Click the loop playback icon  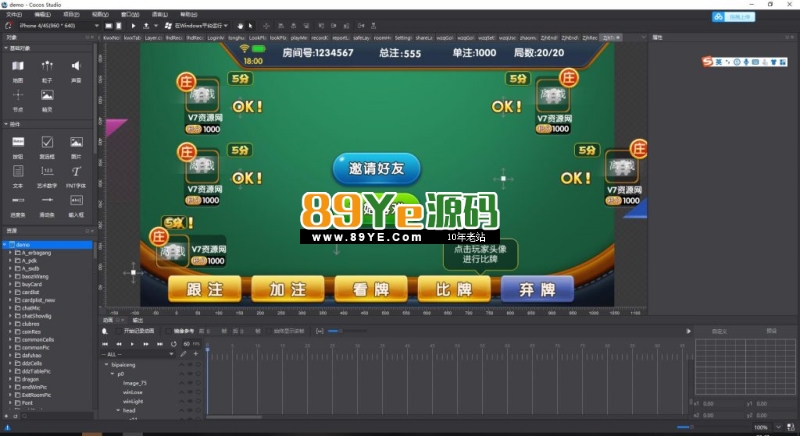(x=173, y=344)
